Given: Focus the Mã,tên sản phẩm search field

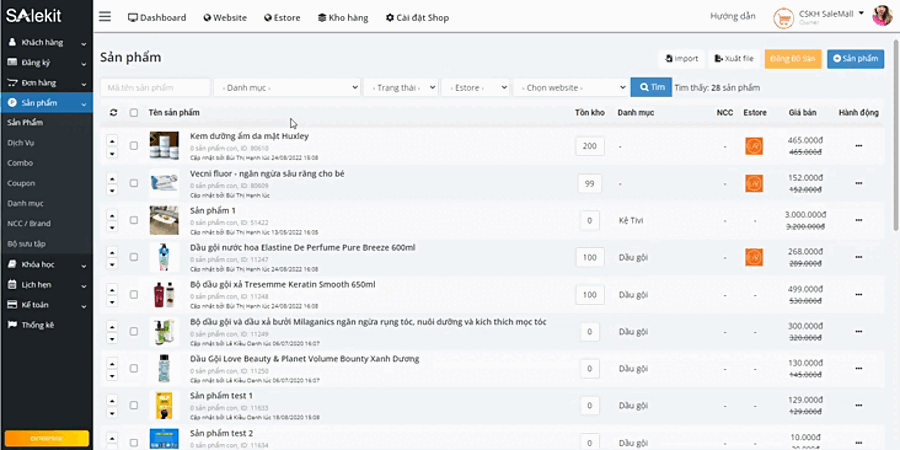Looking at the screenshot, I should coord(155,88).
